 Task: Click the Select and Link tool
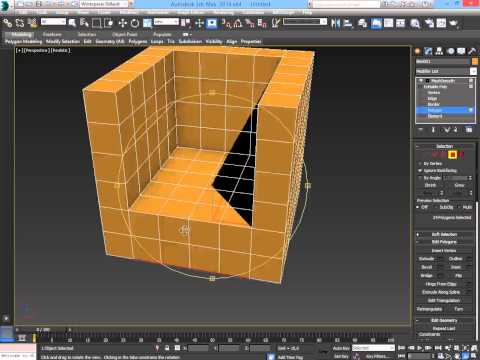[x=7, y=23]
